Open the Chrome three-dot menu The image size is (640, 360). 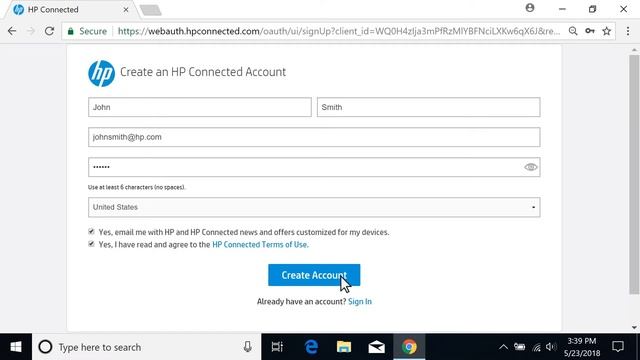coord(628,31)
